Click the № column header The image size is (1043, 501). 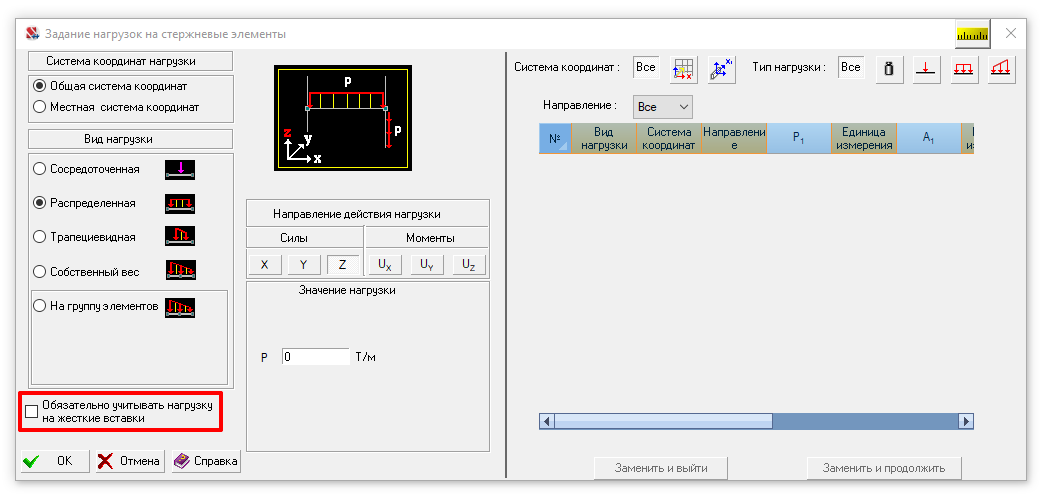click(555, 138)
